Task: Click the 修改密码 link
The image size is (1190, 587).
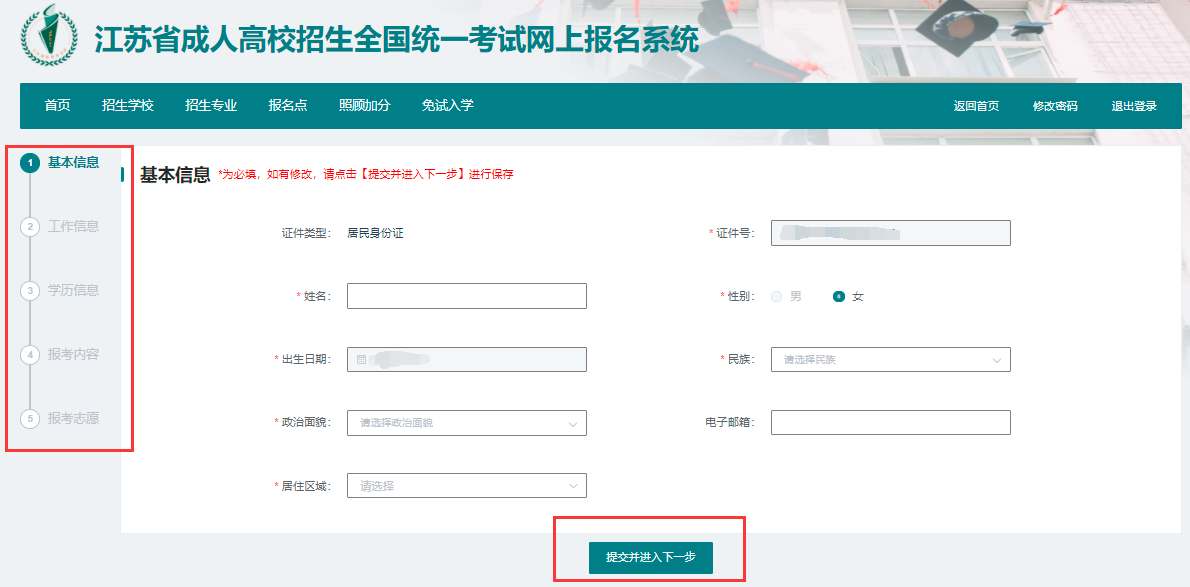Action: (1055, 107)
